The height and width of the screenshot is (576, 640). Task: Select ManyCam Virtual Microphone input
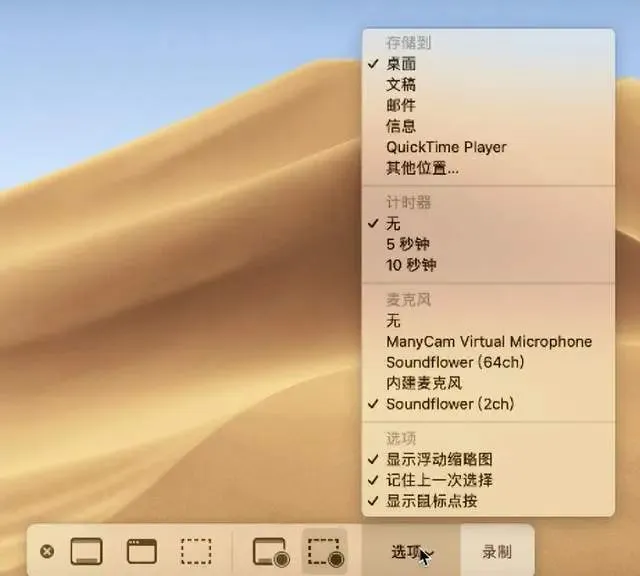(x=488, y=342)
